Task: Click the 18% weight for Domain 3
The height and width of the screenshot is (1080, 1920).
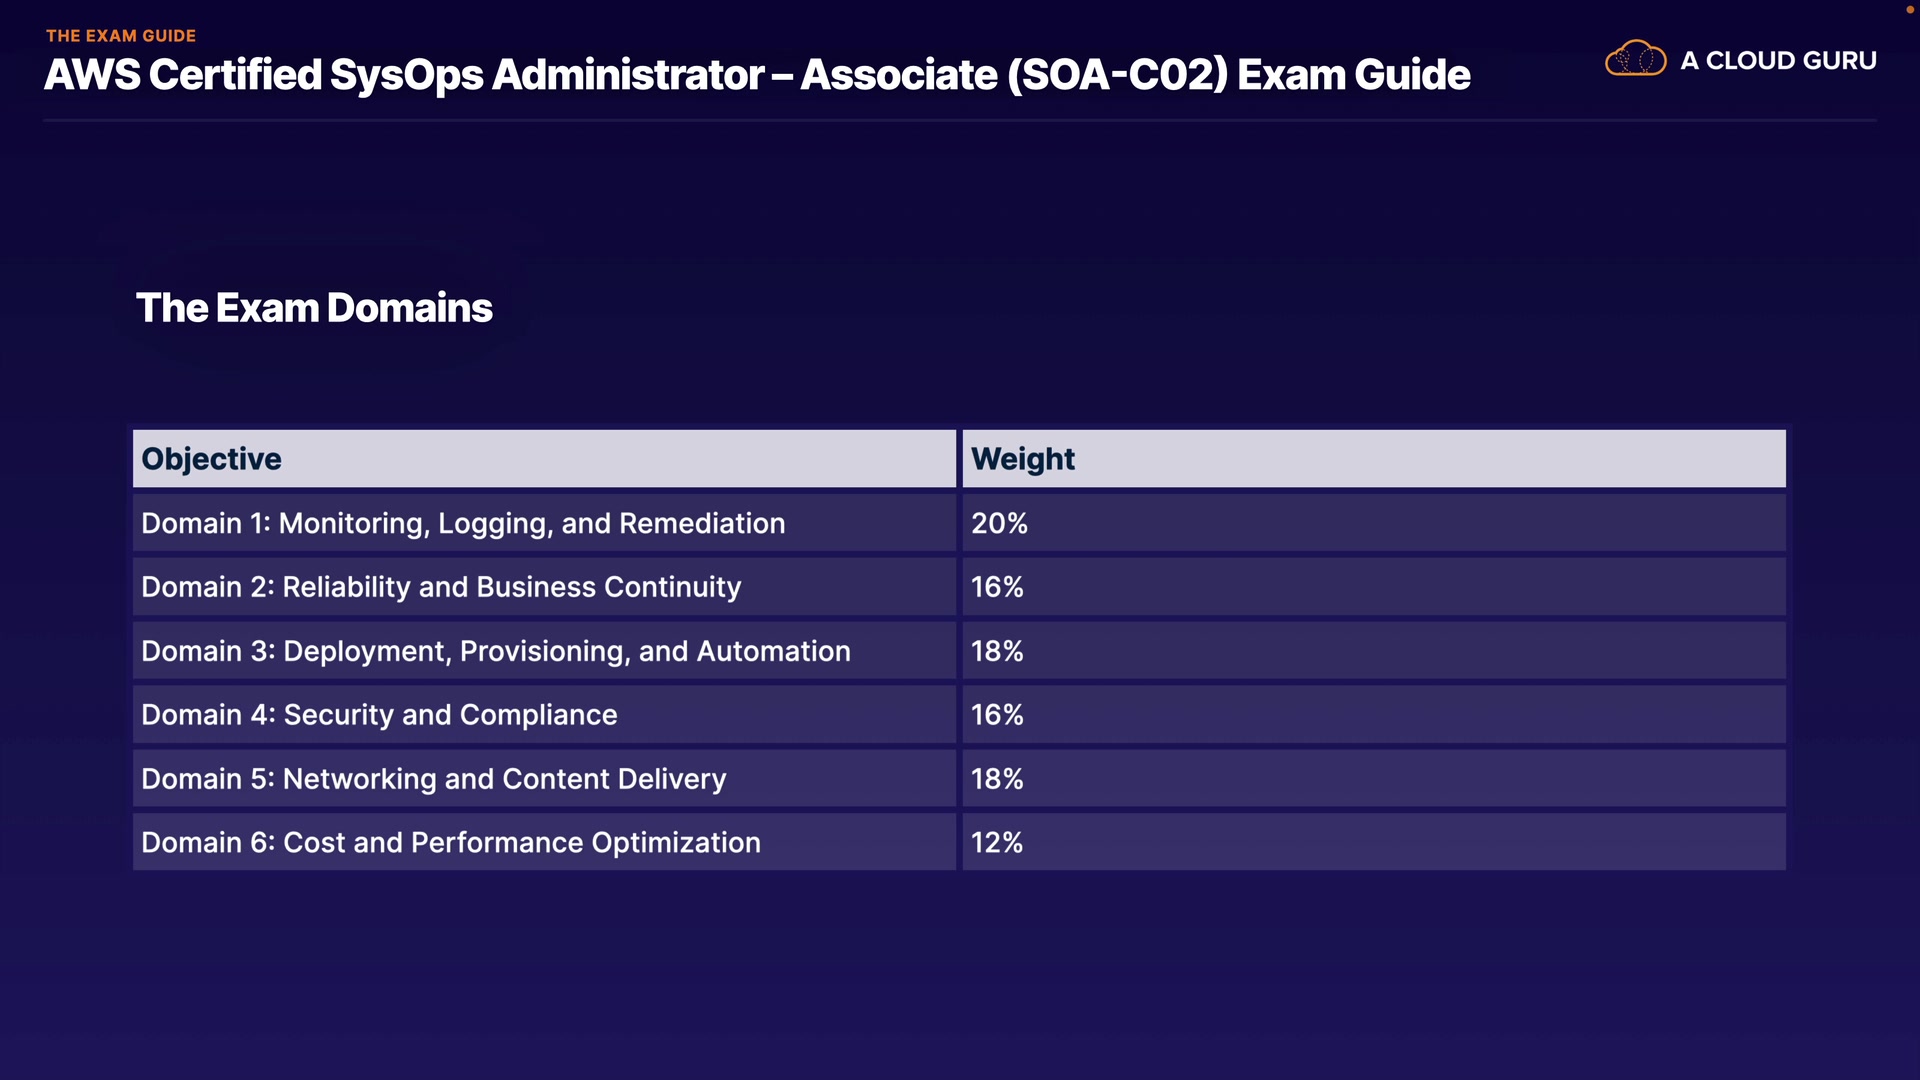Action: (997, 651)
